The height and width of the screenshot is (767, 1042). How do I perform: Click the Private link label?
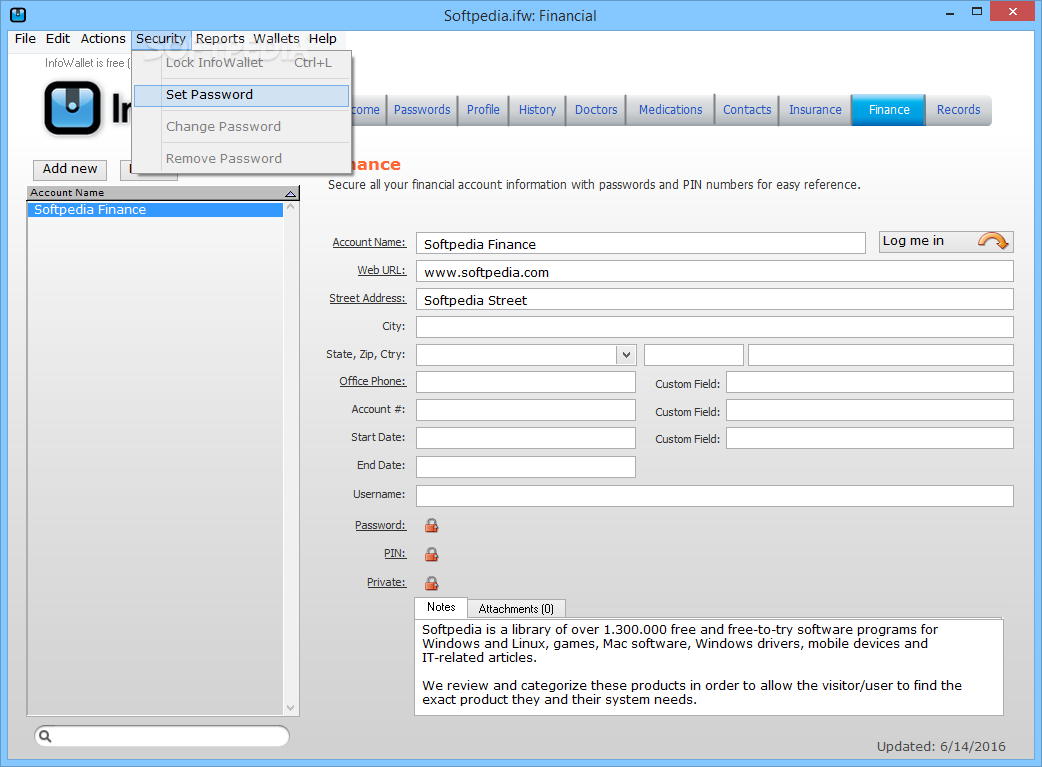tap(386, 583)
